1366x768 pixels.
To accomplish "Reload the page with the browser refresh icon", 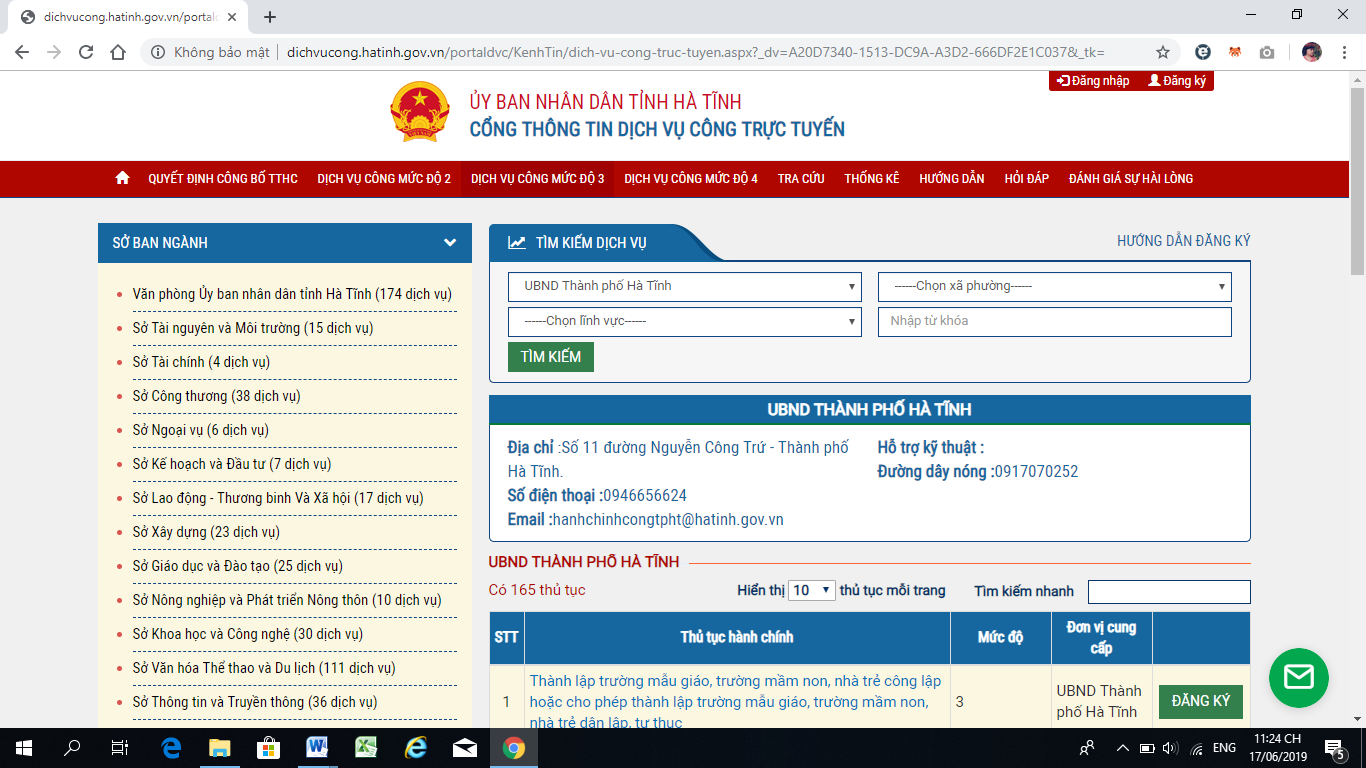I will coord(86,52).
